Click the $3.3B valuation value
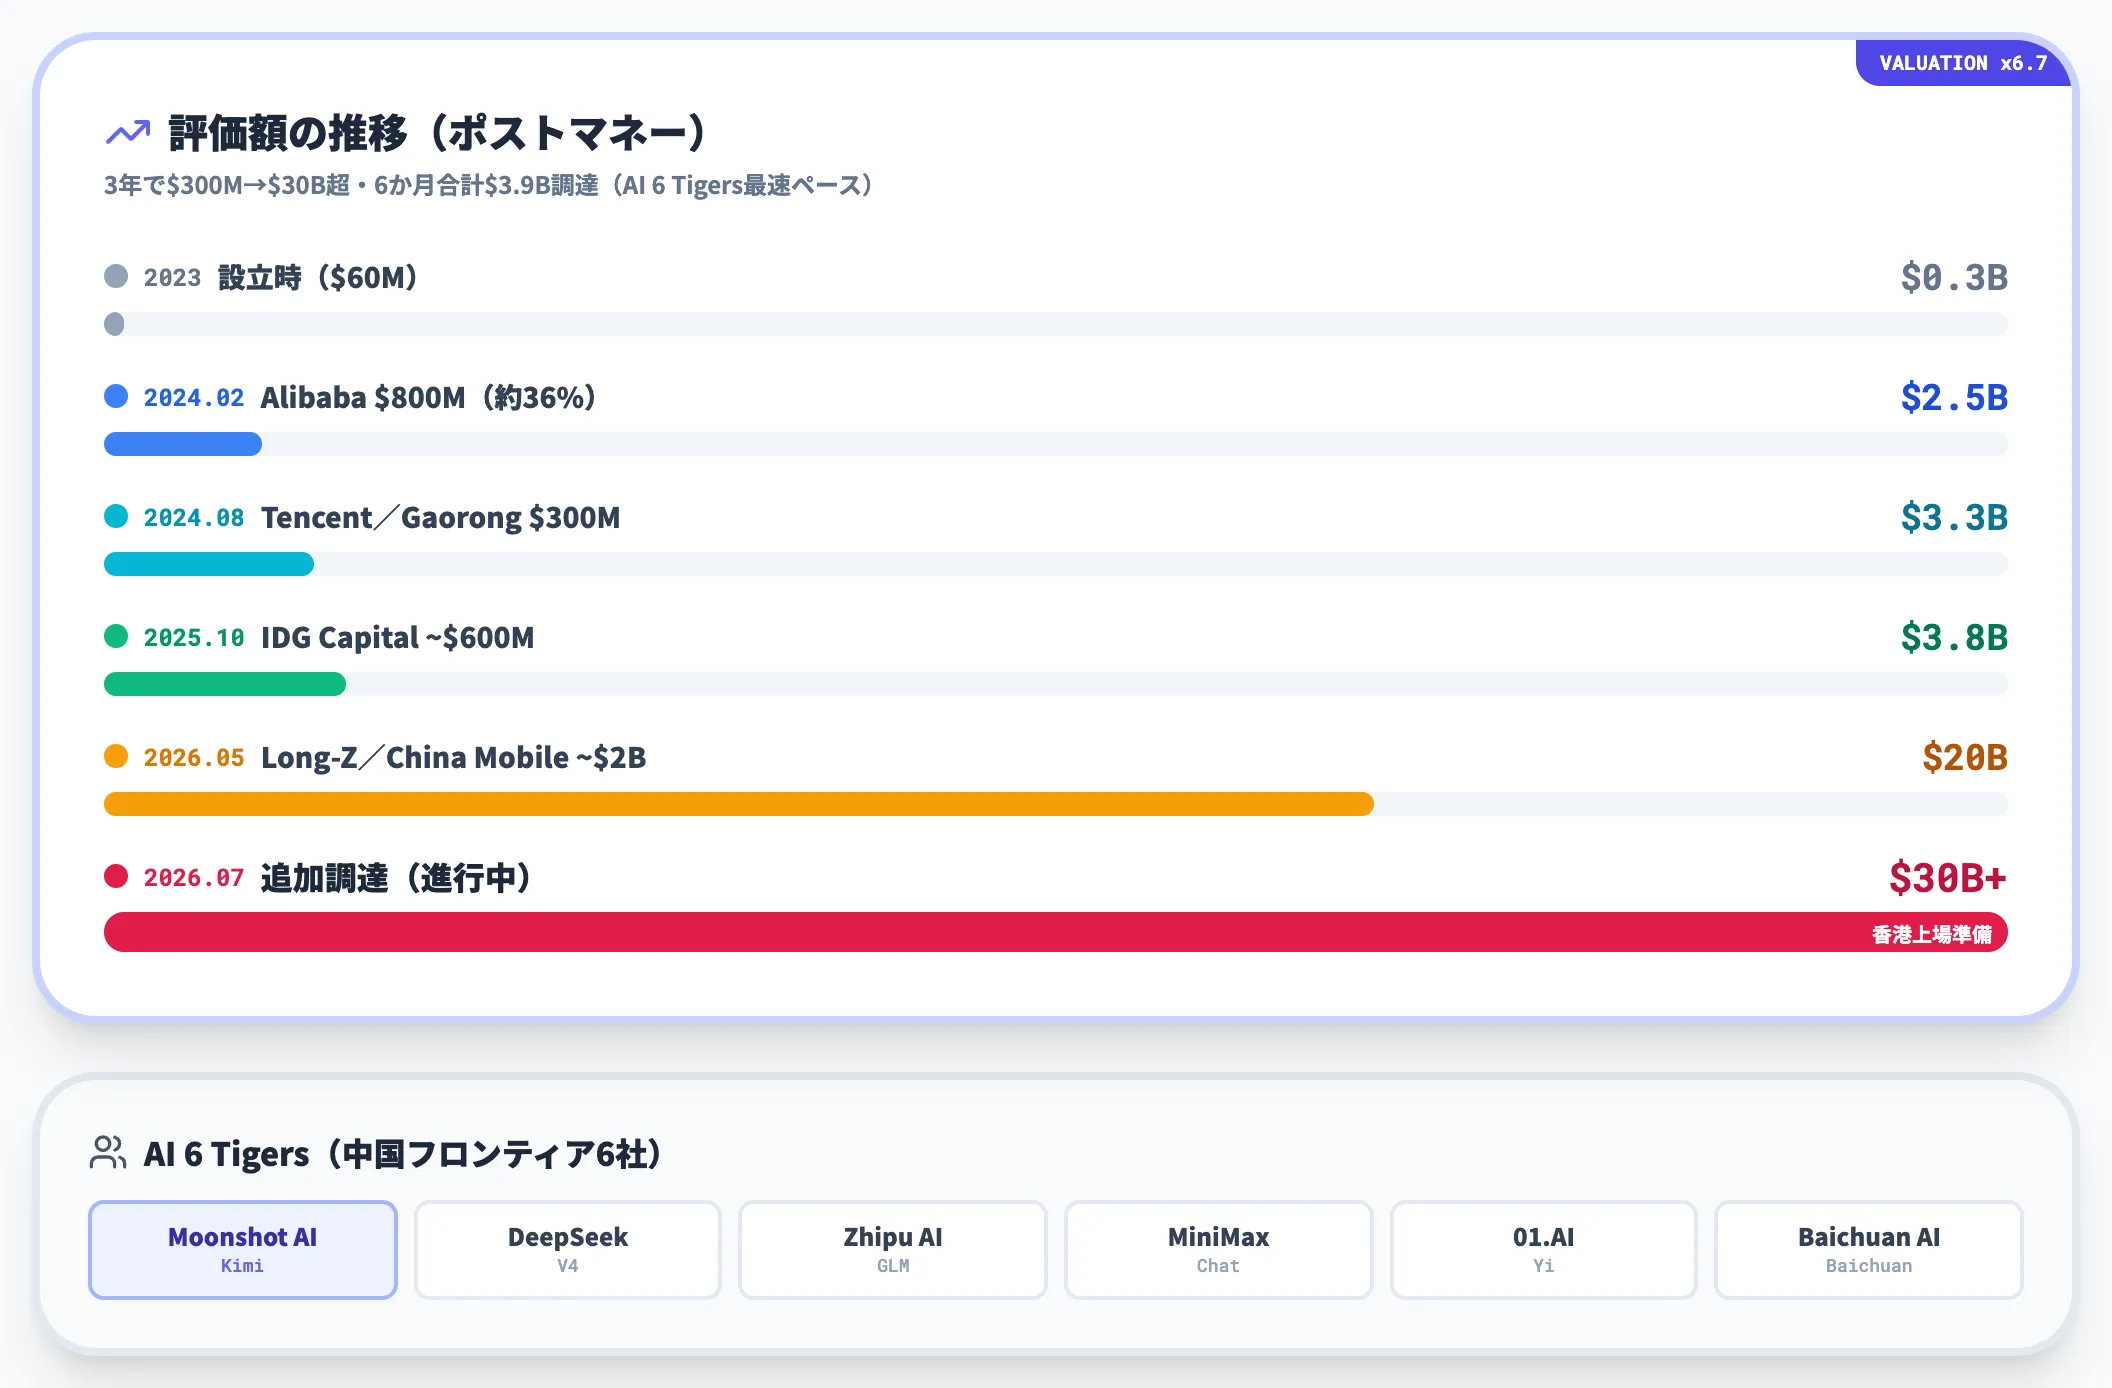The height and width of the screenshot is (1388, 2112). click(1954, 517)
